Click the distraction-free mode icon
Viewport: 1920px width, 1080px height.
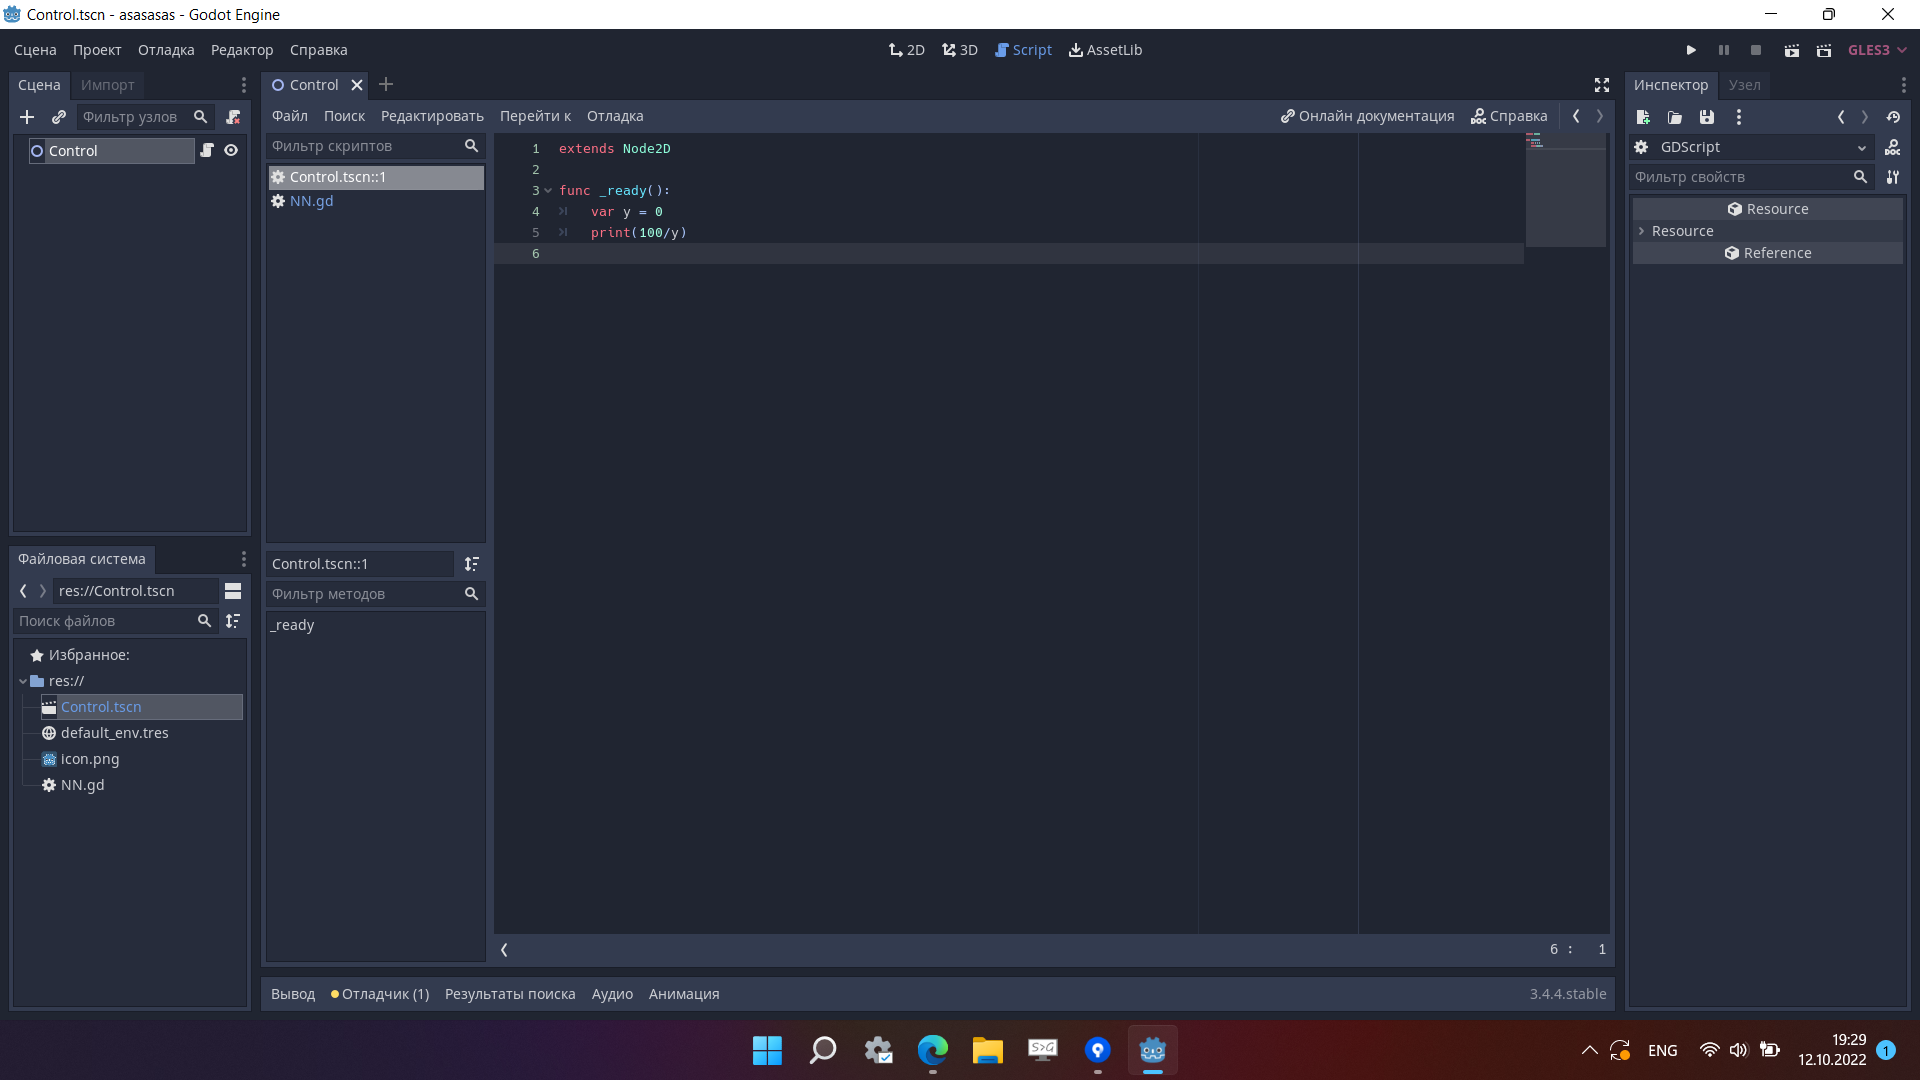1602,85
